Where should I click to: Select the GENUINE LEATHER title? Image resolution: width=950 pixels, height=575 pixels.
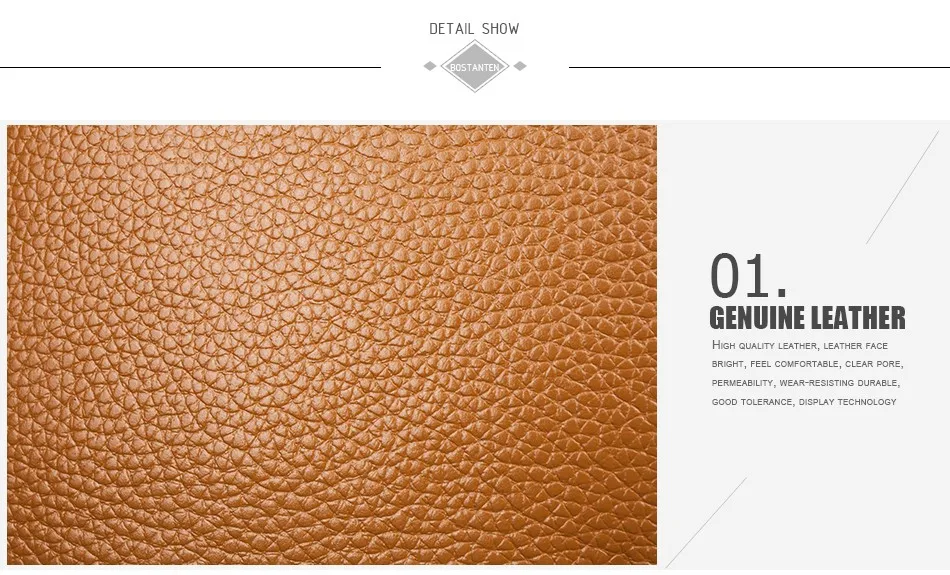(x=807, y=318)
